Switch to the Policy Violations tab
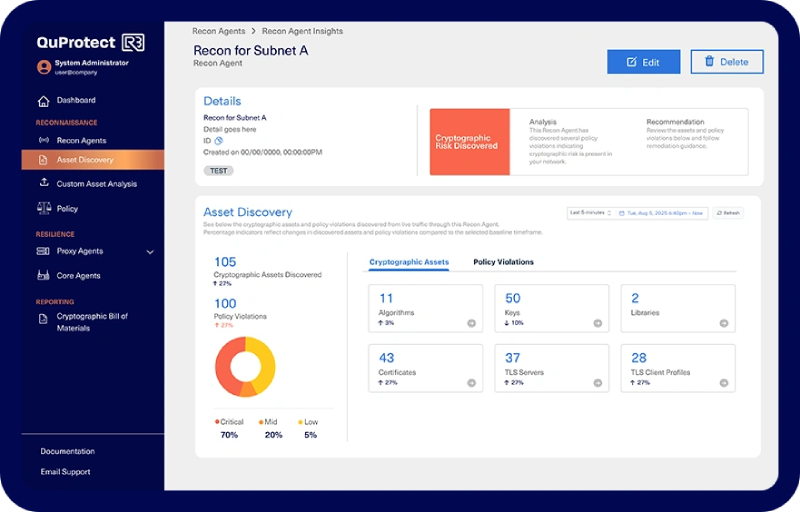800x512 pixels. (503, 262)
